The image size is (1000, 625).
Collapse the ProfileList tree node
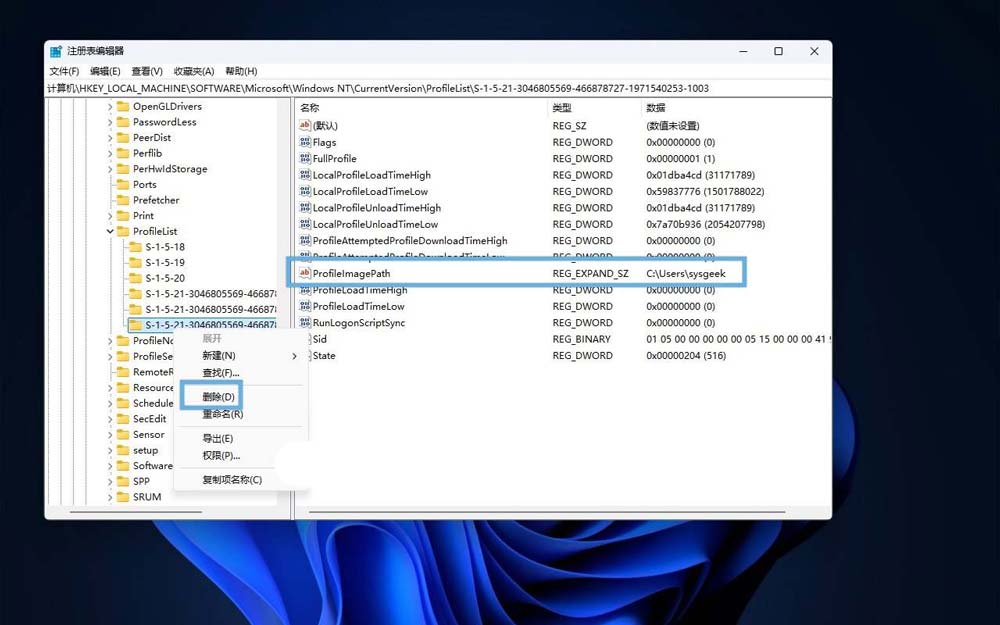[110, 231]
